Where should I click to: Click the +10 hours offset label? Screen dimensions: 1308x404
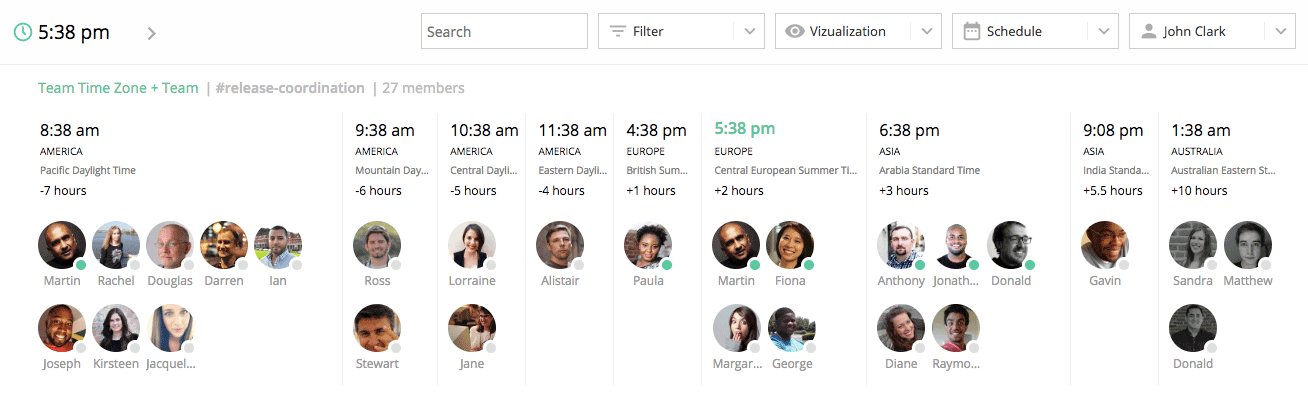(1199, 191)
